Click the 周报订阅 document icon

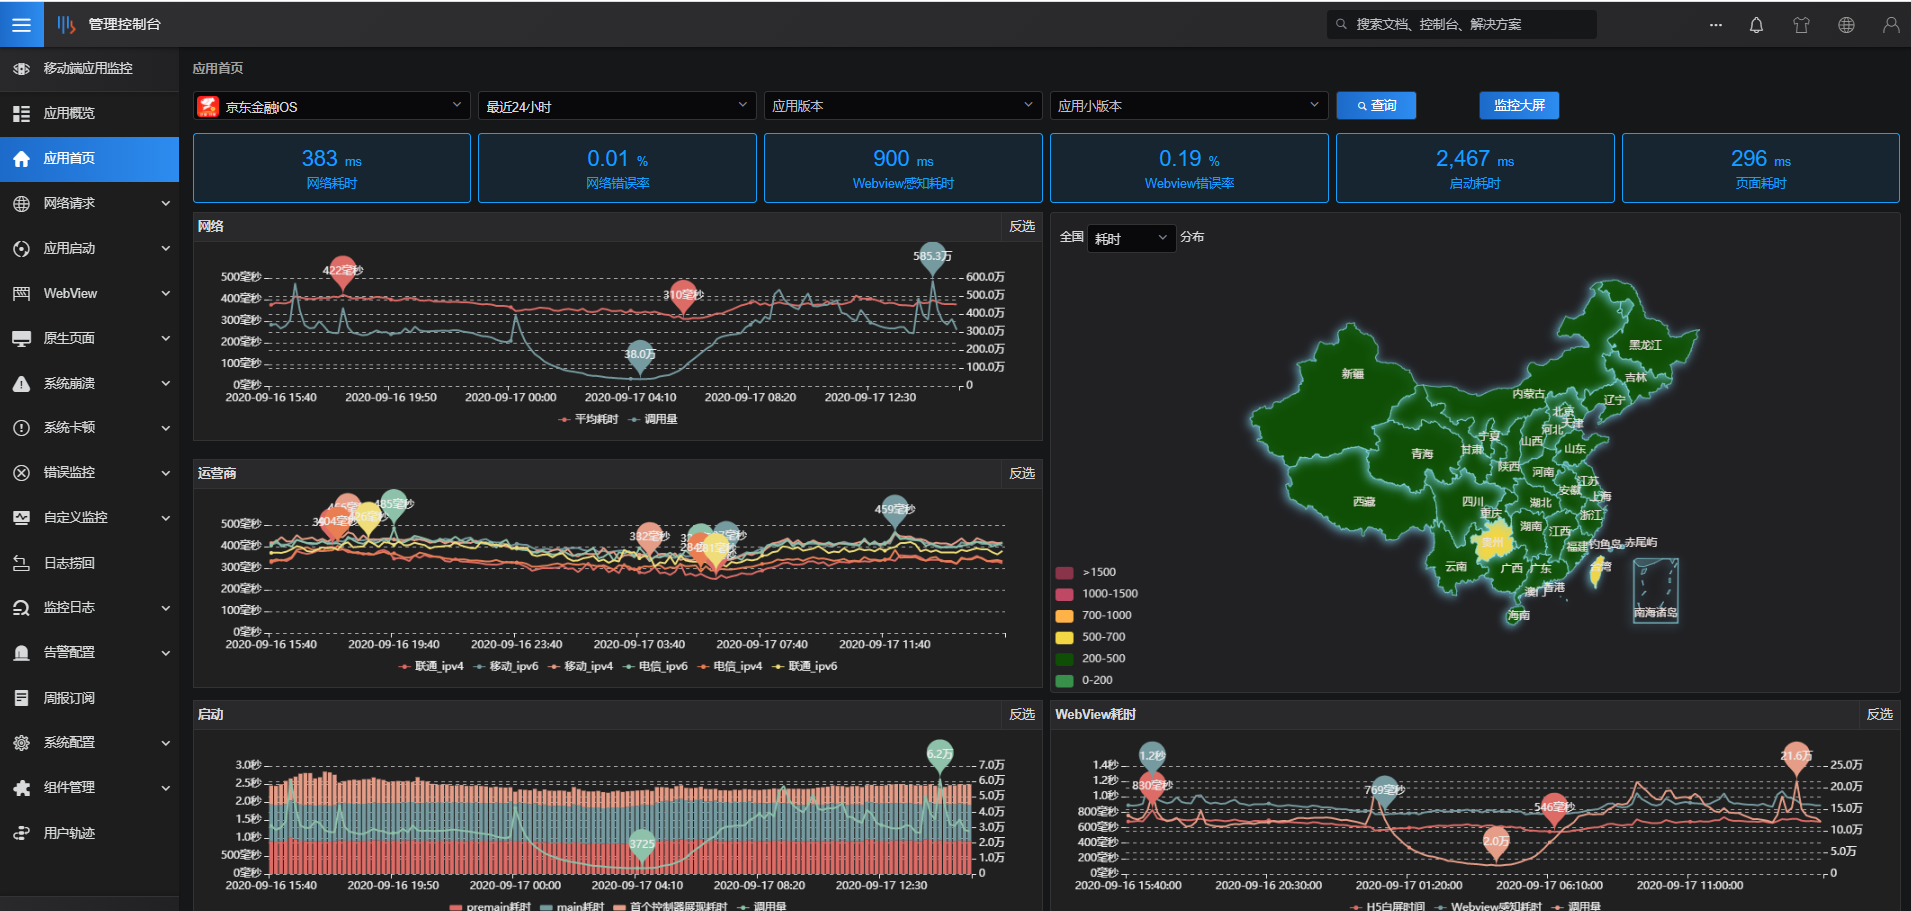21,698
